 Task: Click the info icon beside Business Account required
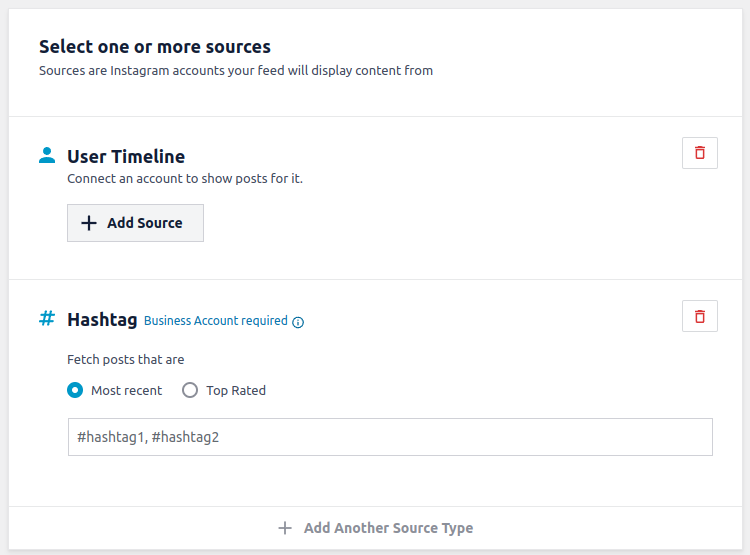click(298, 322)
